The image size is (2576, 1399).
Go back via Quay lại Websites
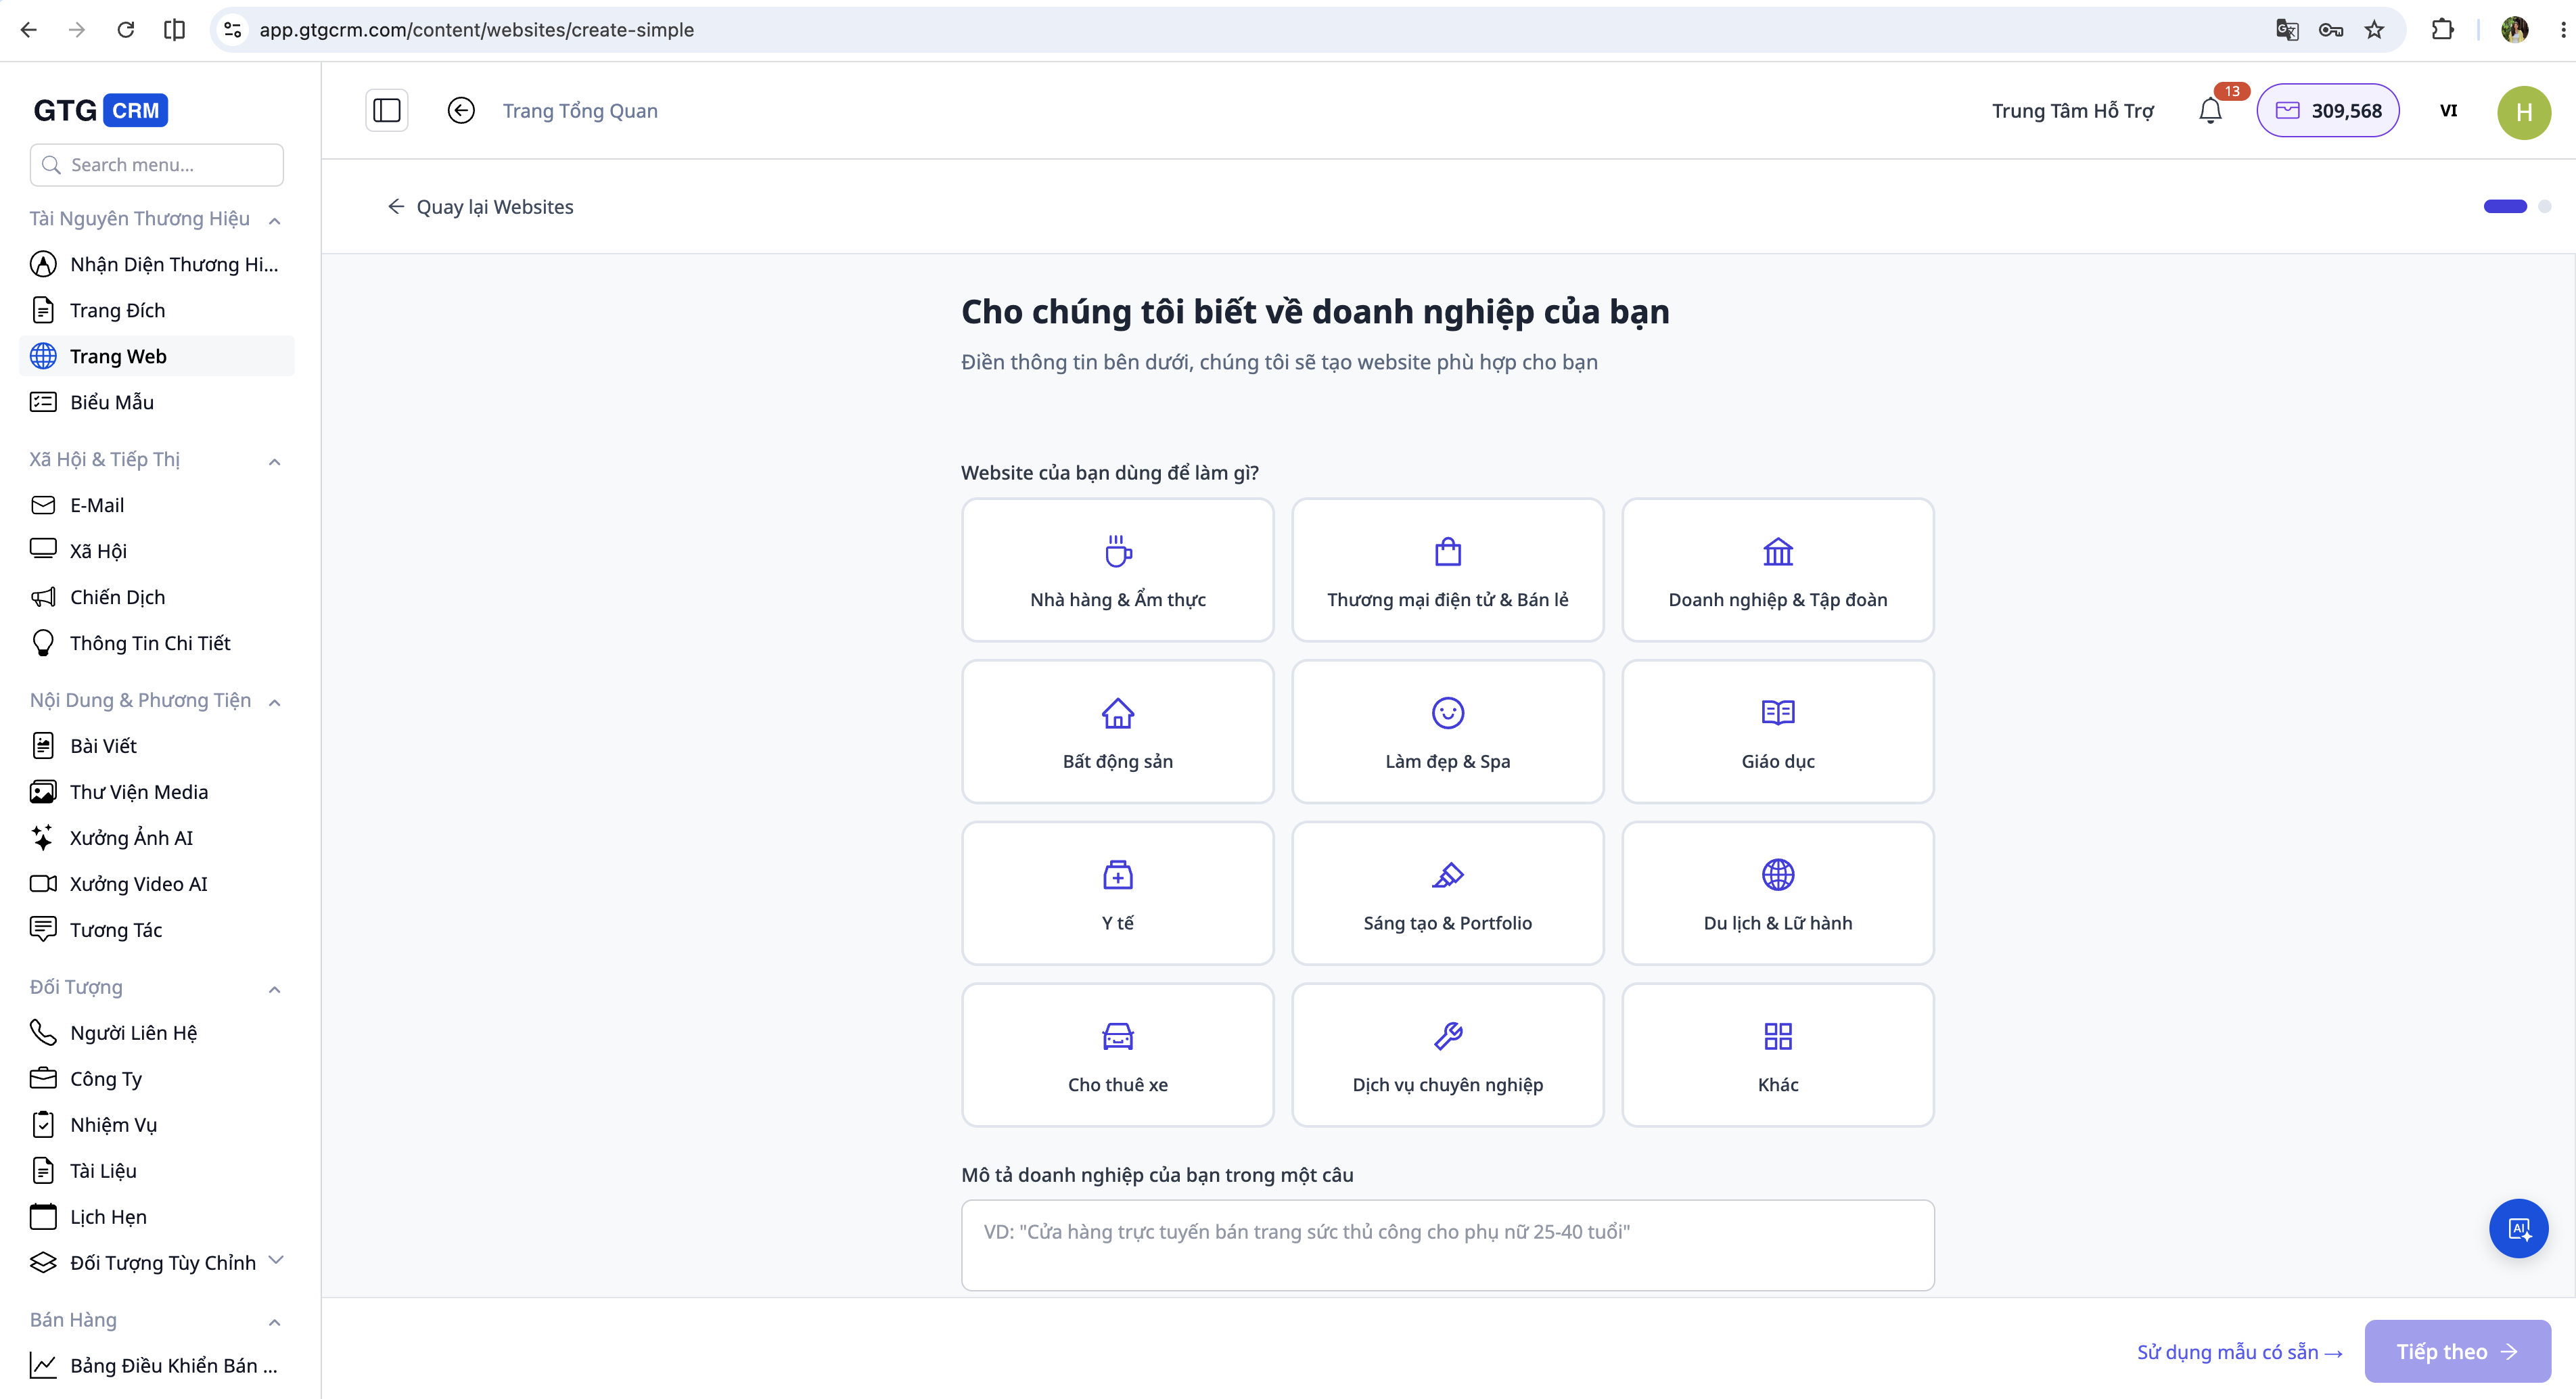(480, 207)
